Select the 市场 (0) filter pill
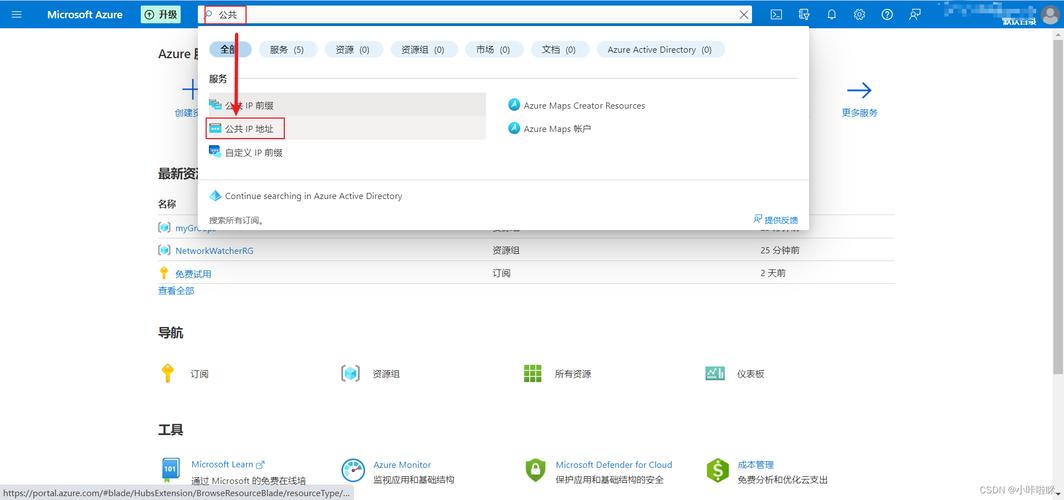 click(493, 50)
